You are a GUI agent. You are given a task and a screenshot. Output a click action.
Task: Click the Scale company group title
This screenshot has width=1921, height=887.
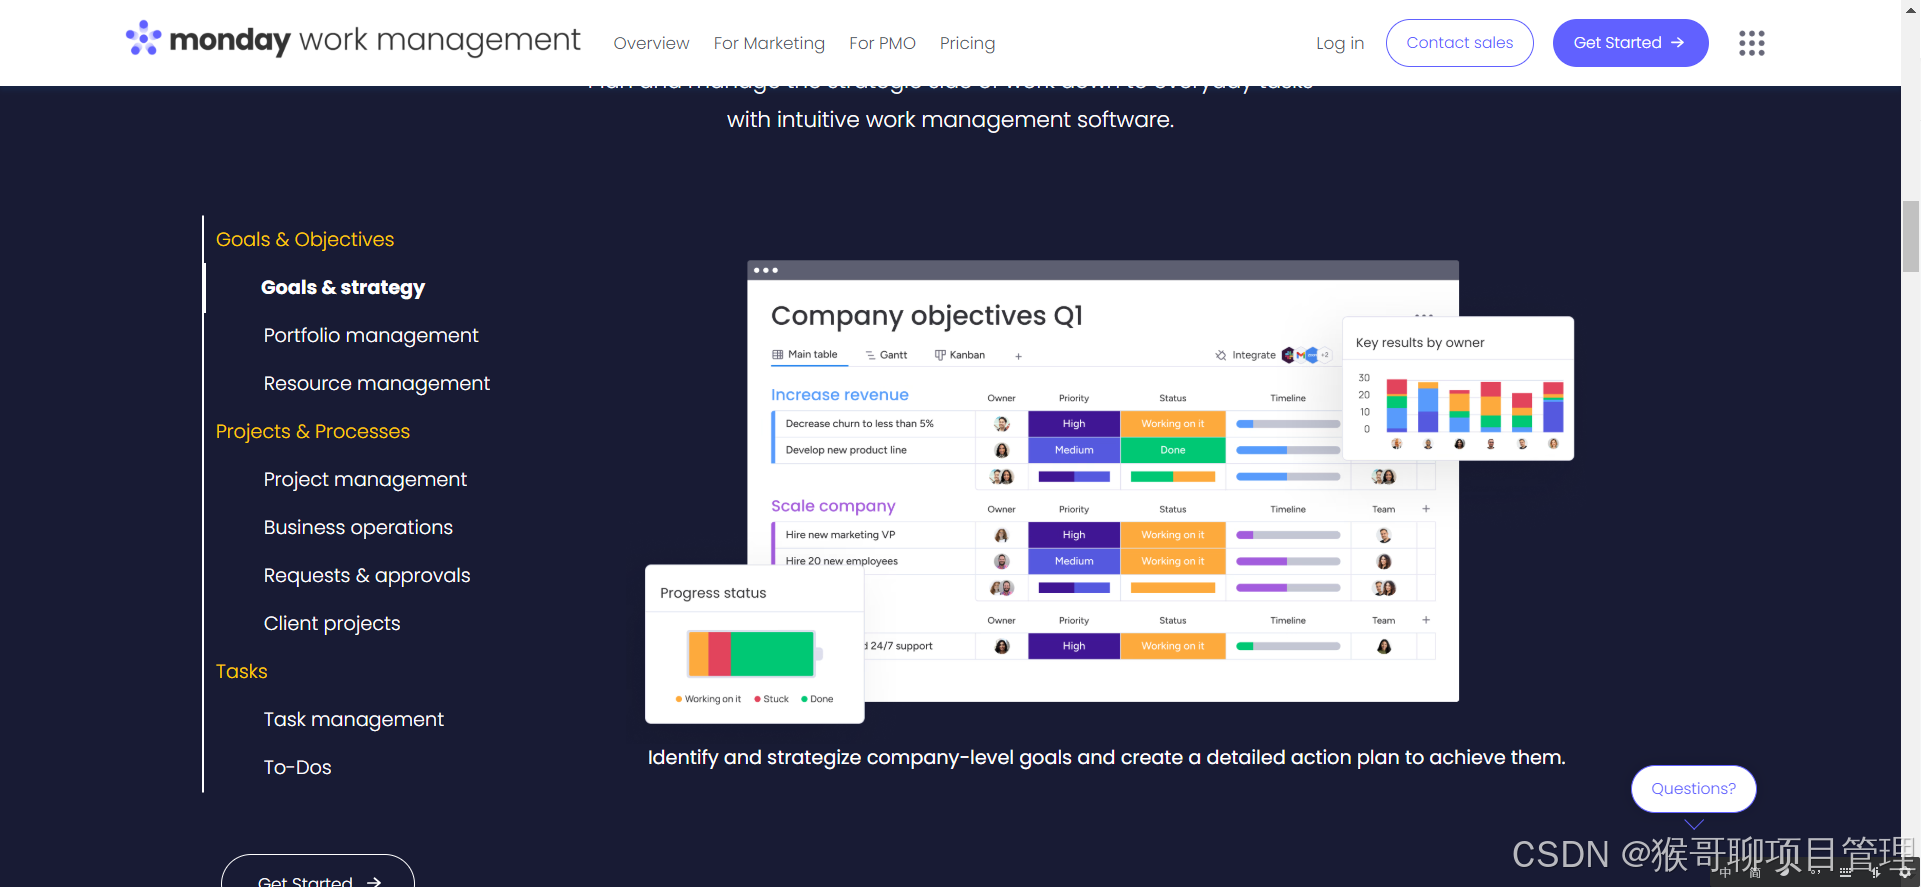click(833, 506)
